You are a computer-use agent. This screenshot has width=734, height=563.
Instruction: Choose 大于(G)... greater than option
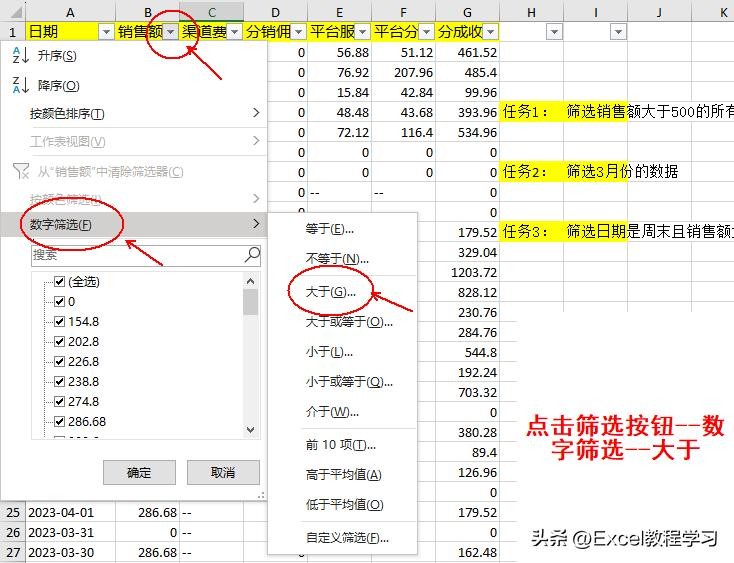(329, 291)
